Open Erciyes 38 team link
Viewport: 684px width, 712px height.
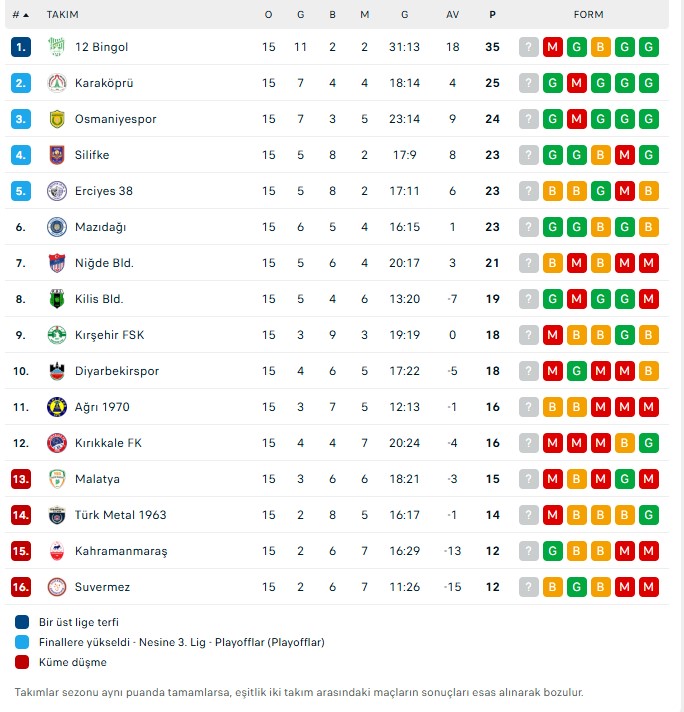tap(104, 191)
